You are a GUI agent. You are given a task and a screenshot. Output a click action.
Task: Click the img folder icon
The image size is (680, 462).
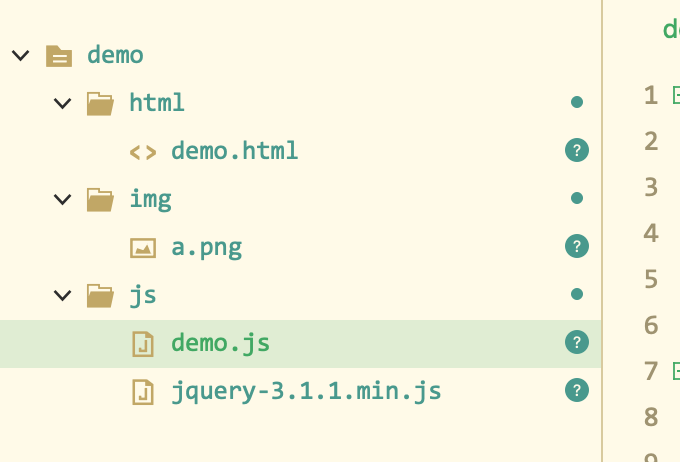pos(100,200)
